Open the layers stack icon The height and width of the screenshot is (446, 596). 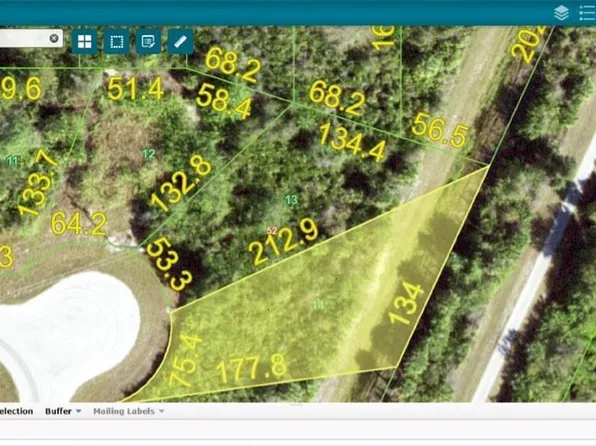pyautogui.click(x=561, y=13)
